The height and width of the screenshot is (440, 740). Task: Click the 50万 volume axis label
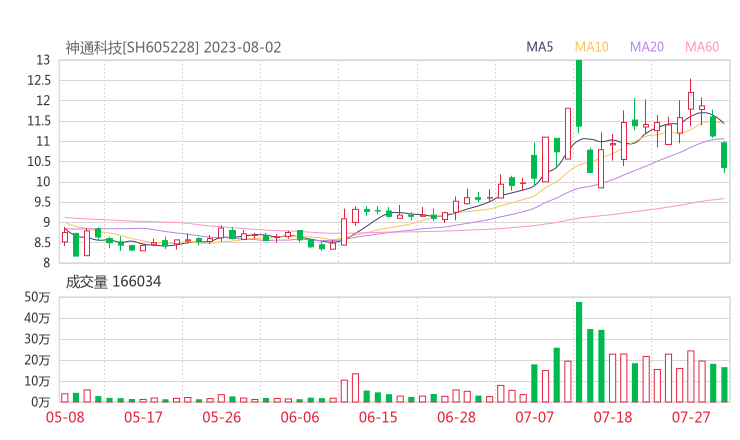click(37, 297)
